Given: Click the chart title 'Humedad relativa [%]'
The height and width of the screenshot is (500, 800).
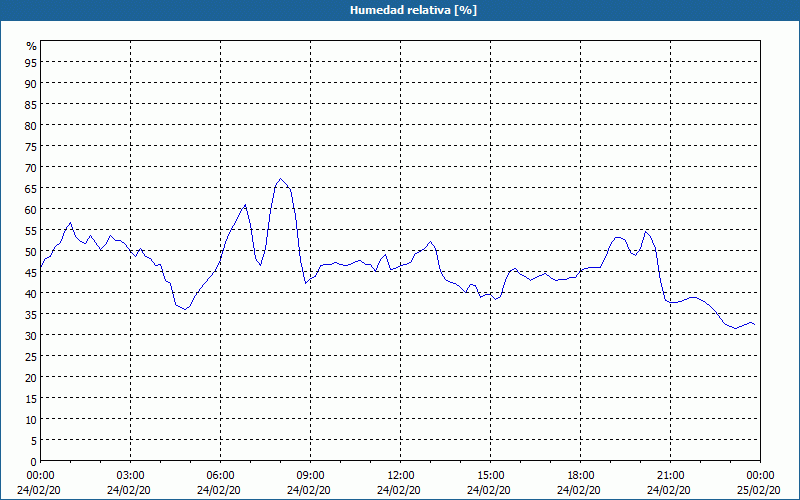Looking at the screenshot, I should [413, 10].
